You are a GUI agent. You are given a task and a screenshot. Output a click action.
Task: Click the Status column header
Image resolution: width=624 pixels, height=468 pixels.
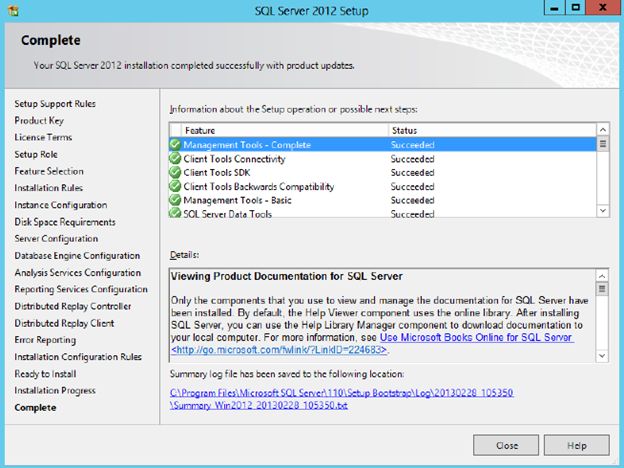(492, 130)
